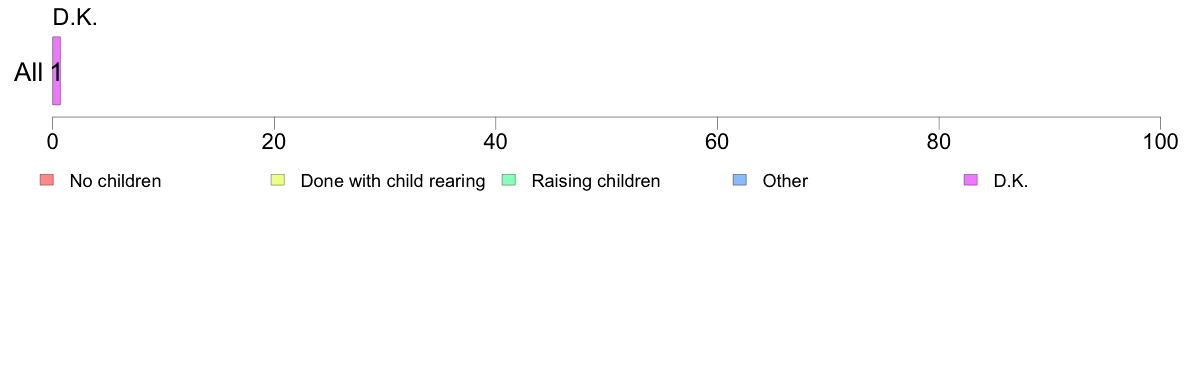Select the 'Other' legend text

point(785,182)
